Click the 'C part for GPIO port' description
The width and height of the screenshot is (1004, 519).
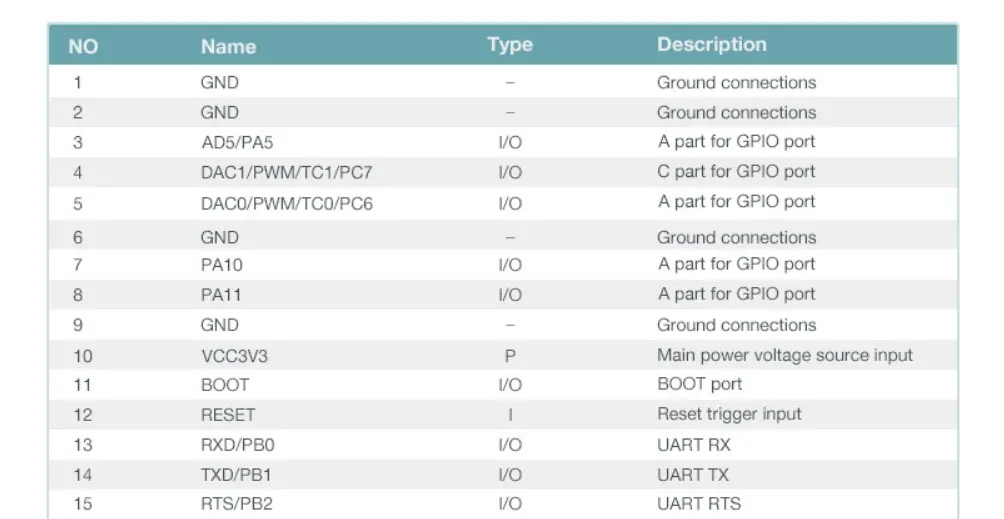[736, 172]
